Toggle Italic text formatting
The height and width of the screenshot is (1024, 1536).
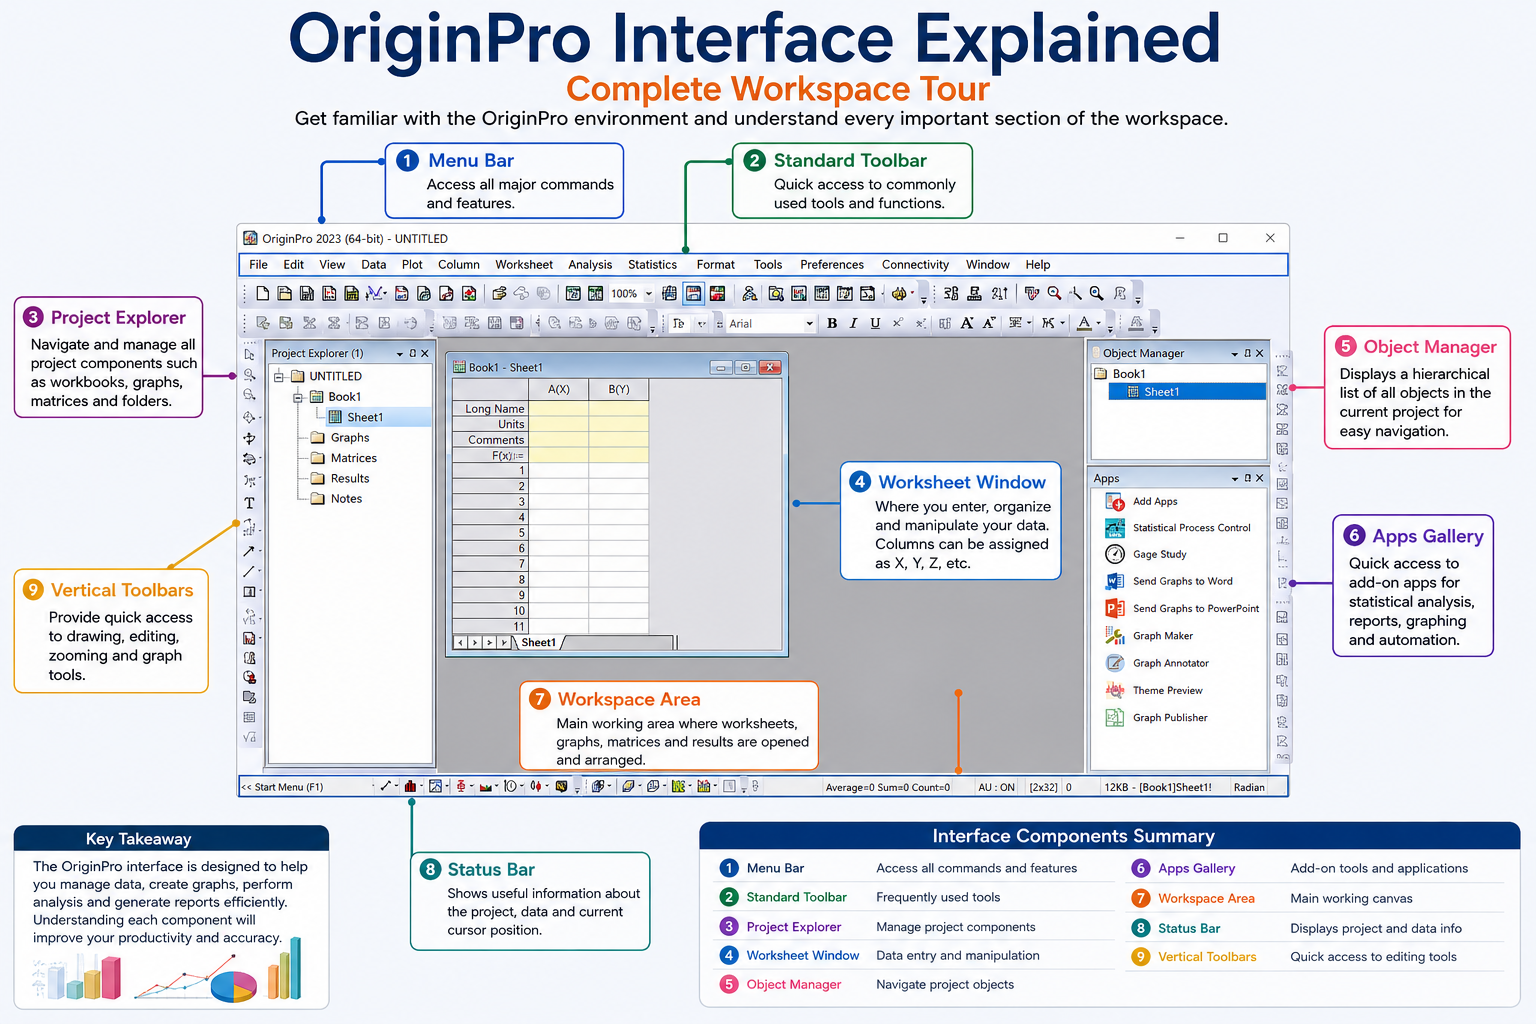[x=853, y=323]
